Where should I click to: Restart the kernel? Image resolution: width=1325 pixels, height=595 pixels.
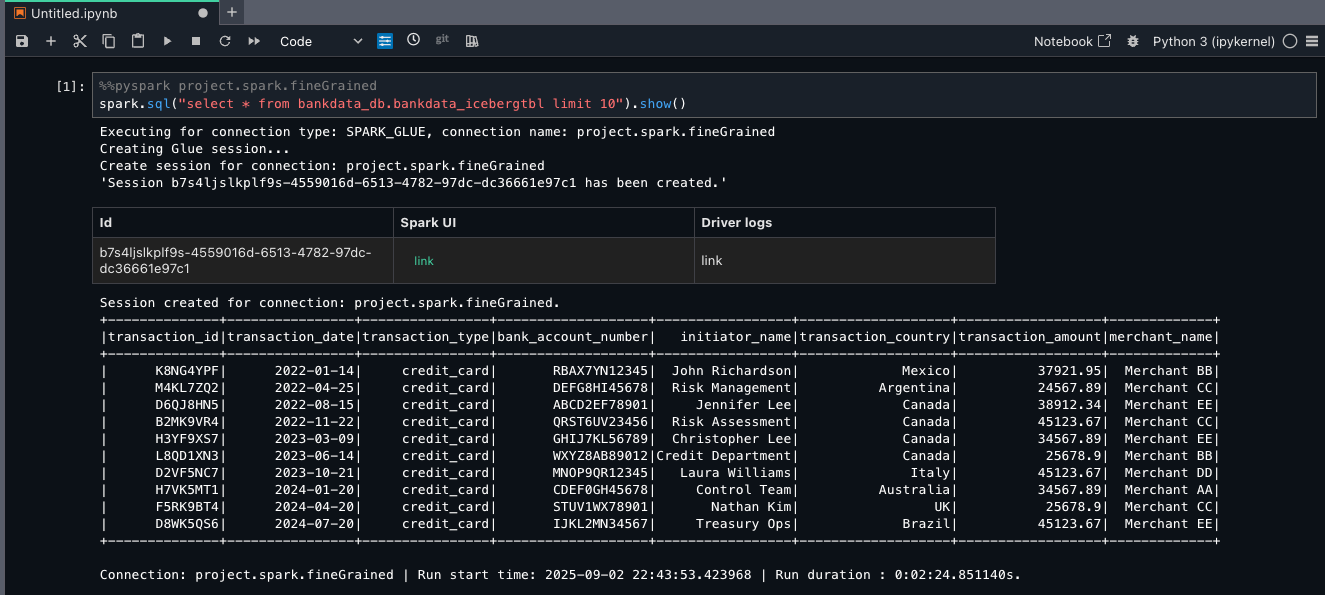(225, 41)
